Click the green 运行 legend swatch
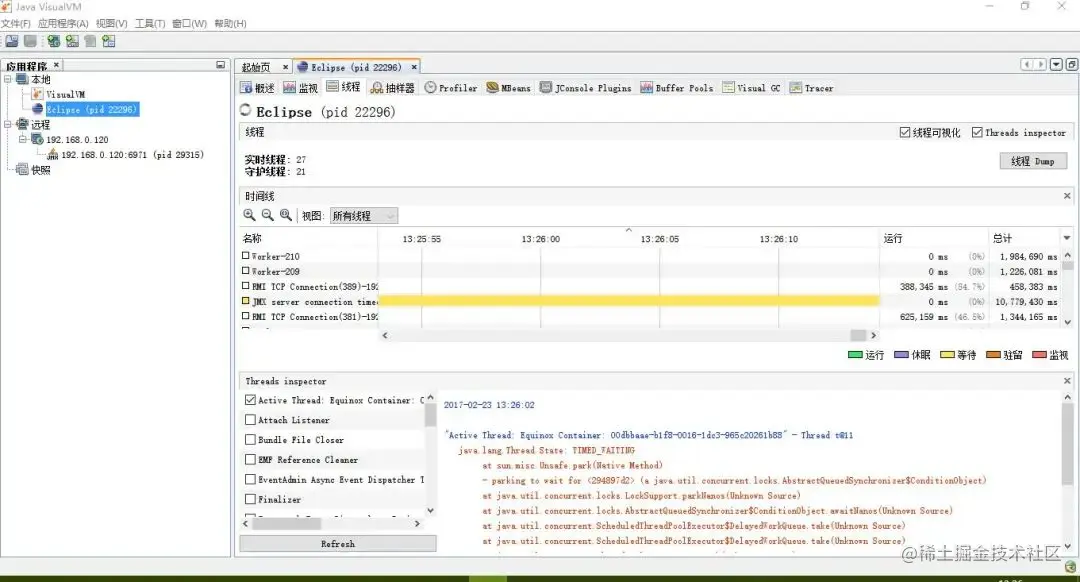Viewport: 1080px width, 582px height. click(x=855, y=355)
